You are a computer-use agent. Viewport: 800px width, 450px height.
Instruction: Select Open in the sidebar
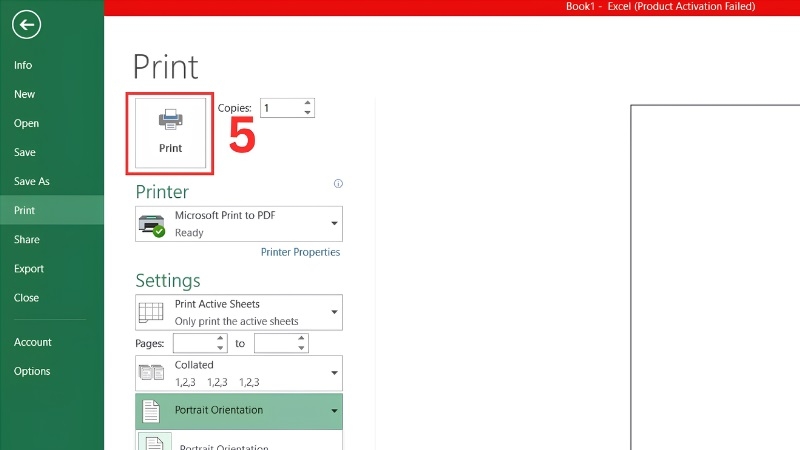pos(27,123)
